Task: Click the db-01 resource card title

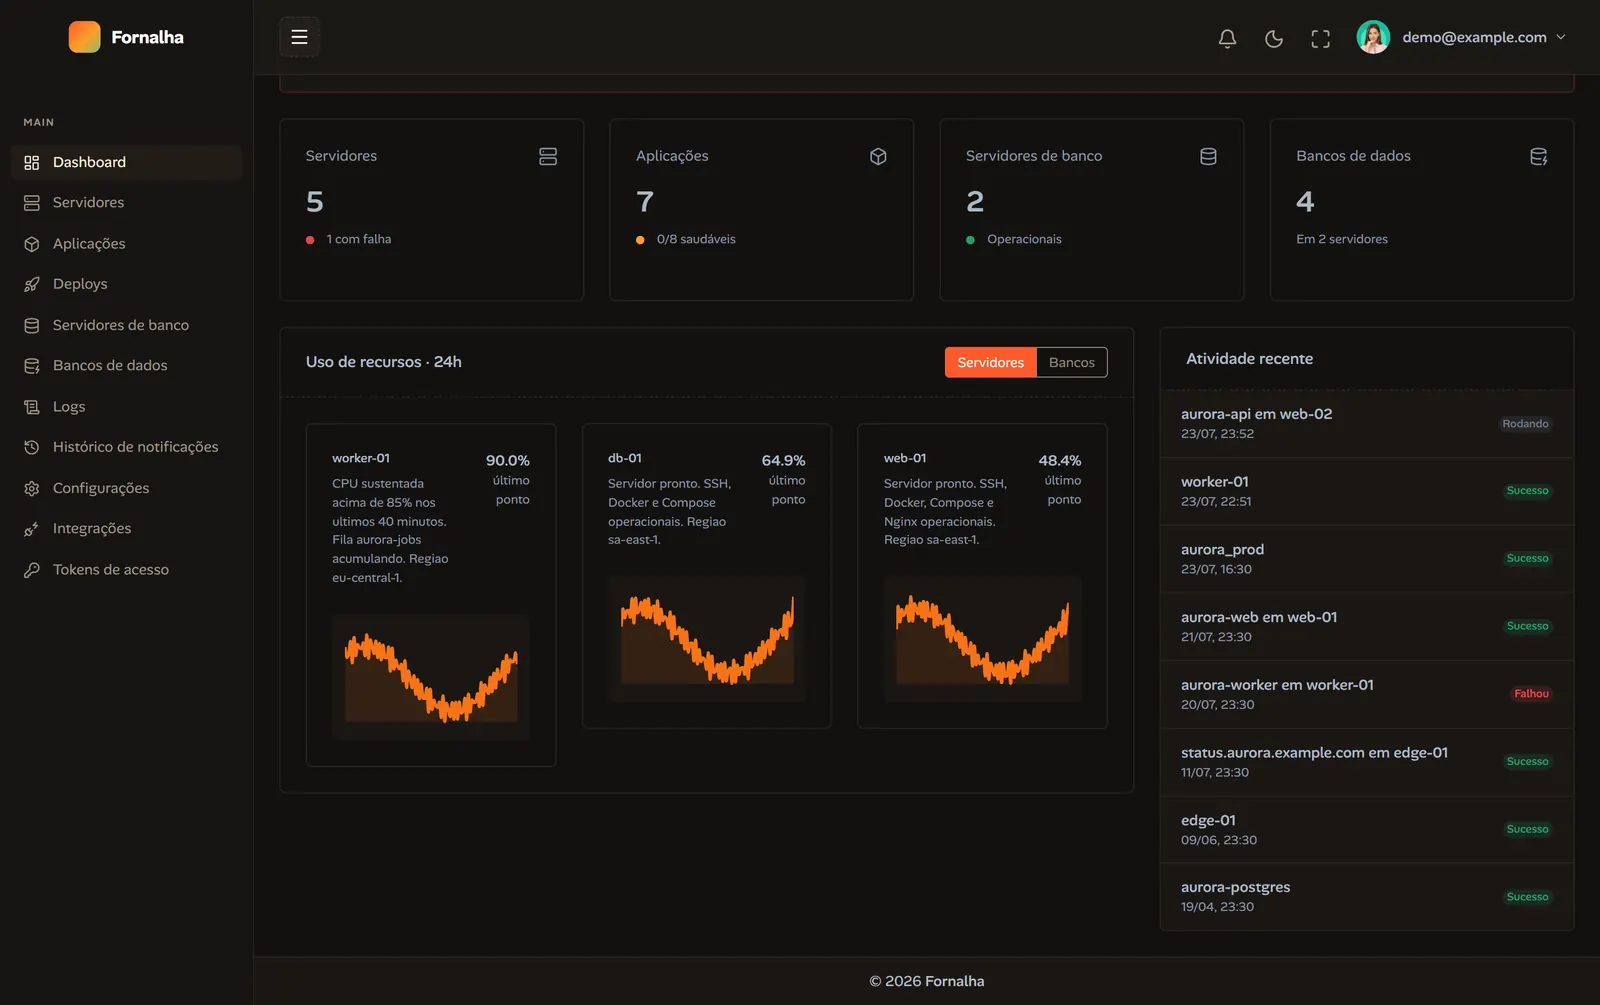Action: coord(625,458)
